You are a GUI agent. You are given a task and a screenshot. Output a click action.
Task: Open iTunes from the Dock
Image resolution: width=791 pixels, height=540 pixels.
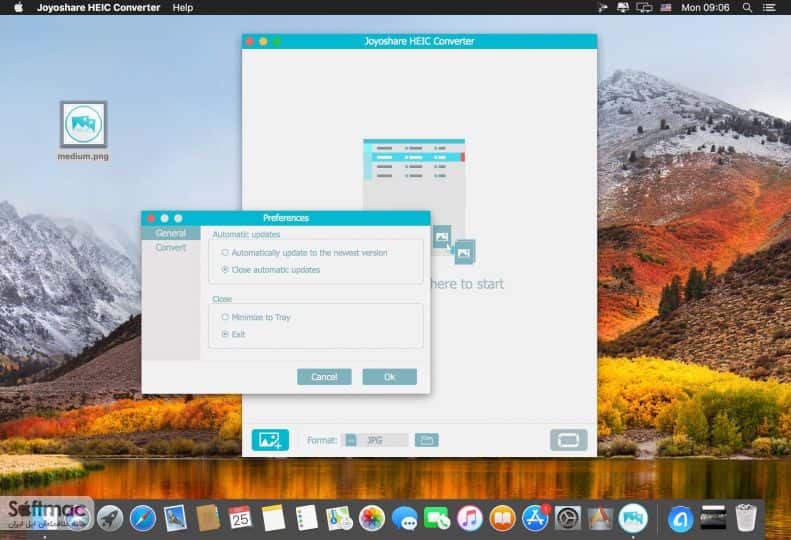click(x=469, y=518)
